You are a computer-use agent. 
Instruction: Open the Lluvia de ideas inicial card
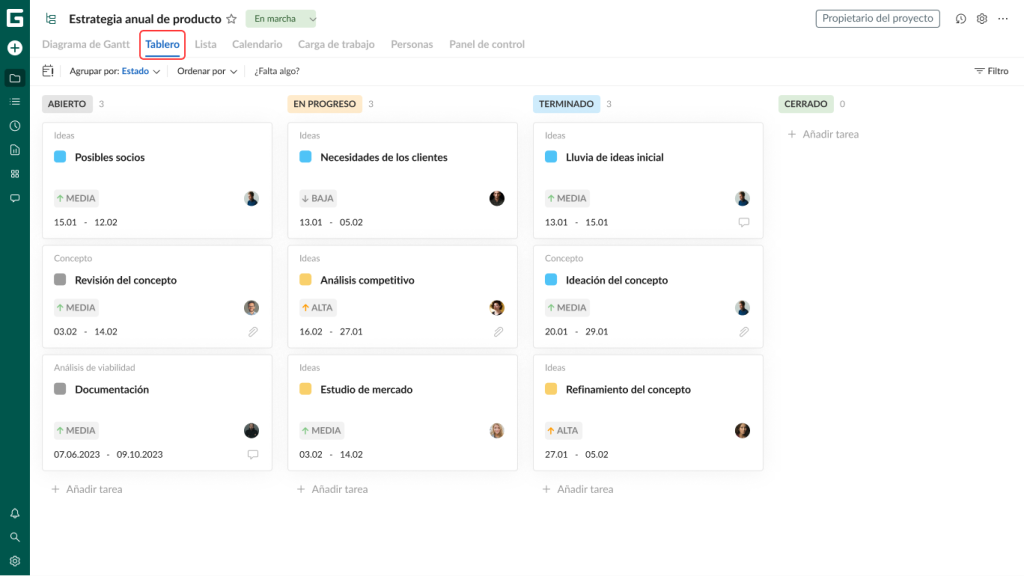(x=648, y=180)
